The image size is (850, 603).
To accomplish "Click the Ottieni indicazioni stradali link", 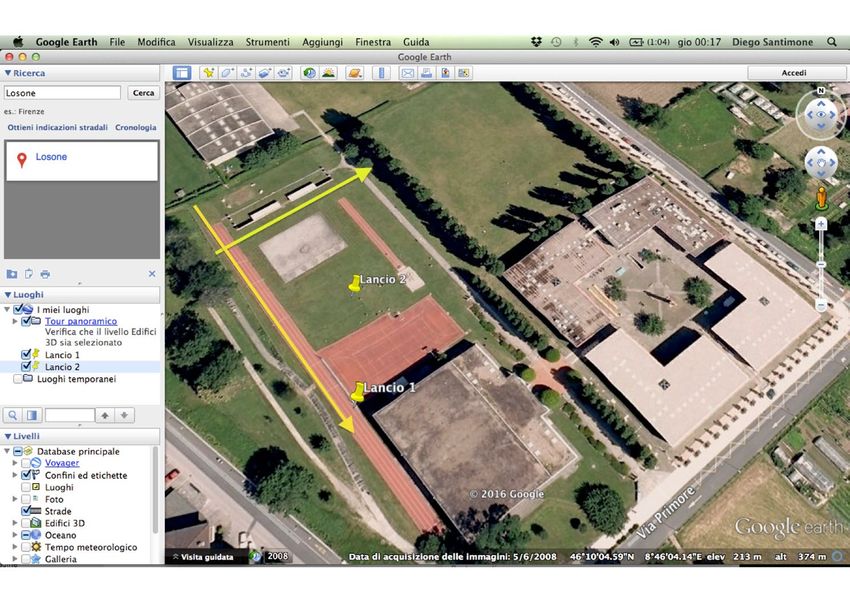I will (x=57, y=128).
